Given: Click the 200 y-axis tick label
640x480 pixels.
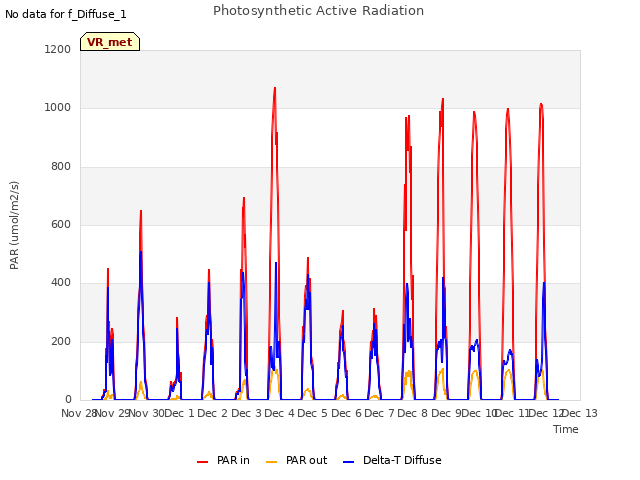Looking at the screenshot, I should coord(61,341).
